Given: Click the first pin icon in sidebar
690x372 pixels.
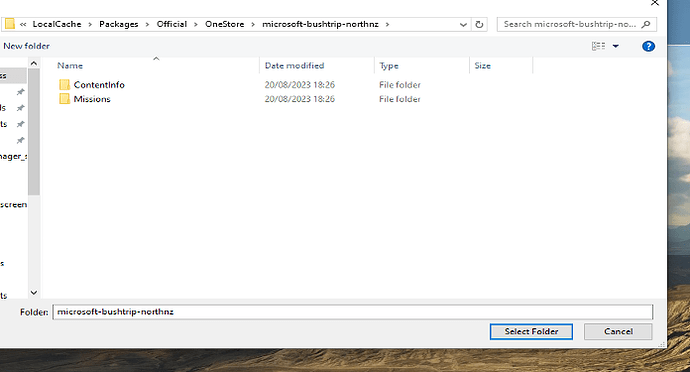Looking at the screenshot, I should pos(20,92).
